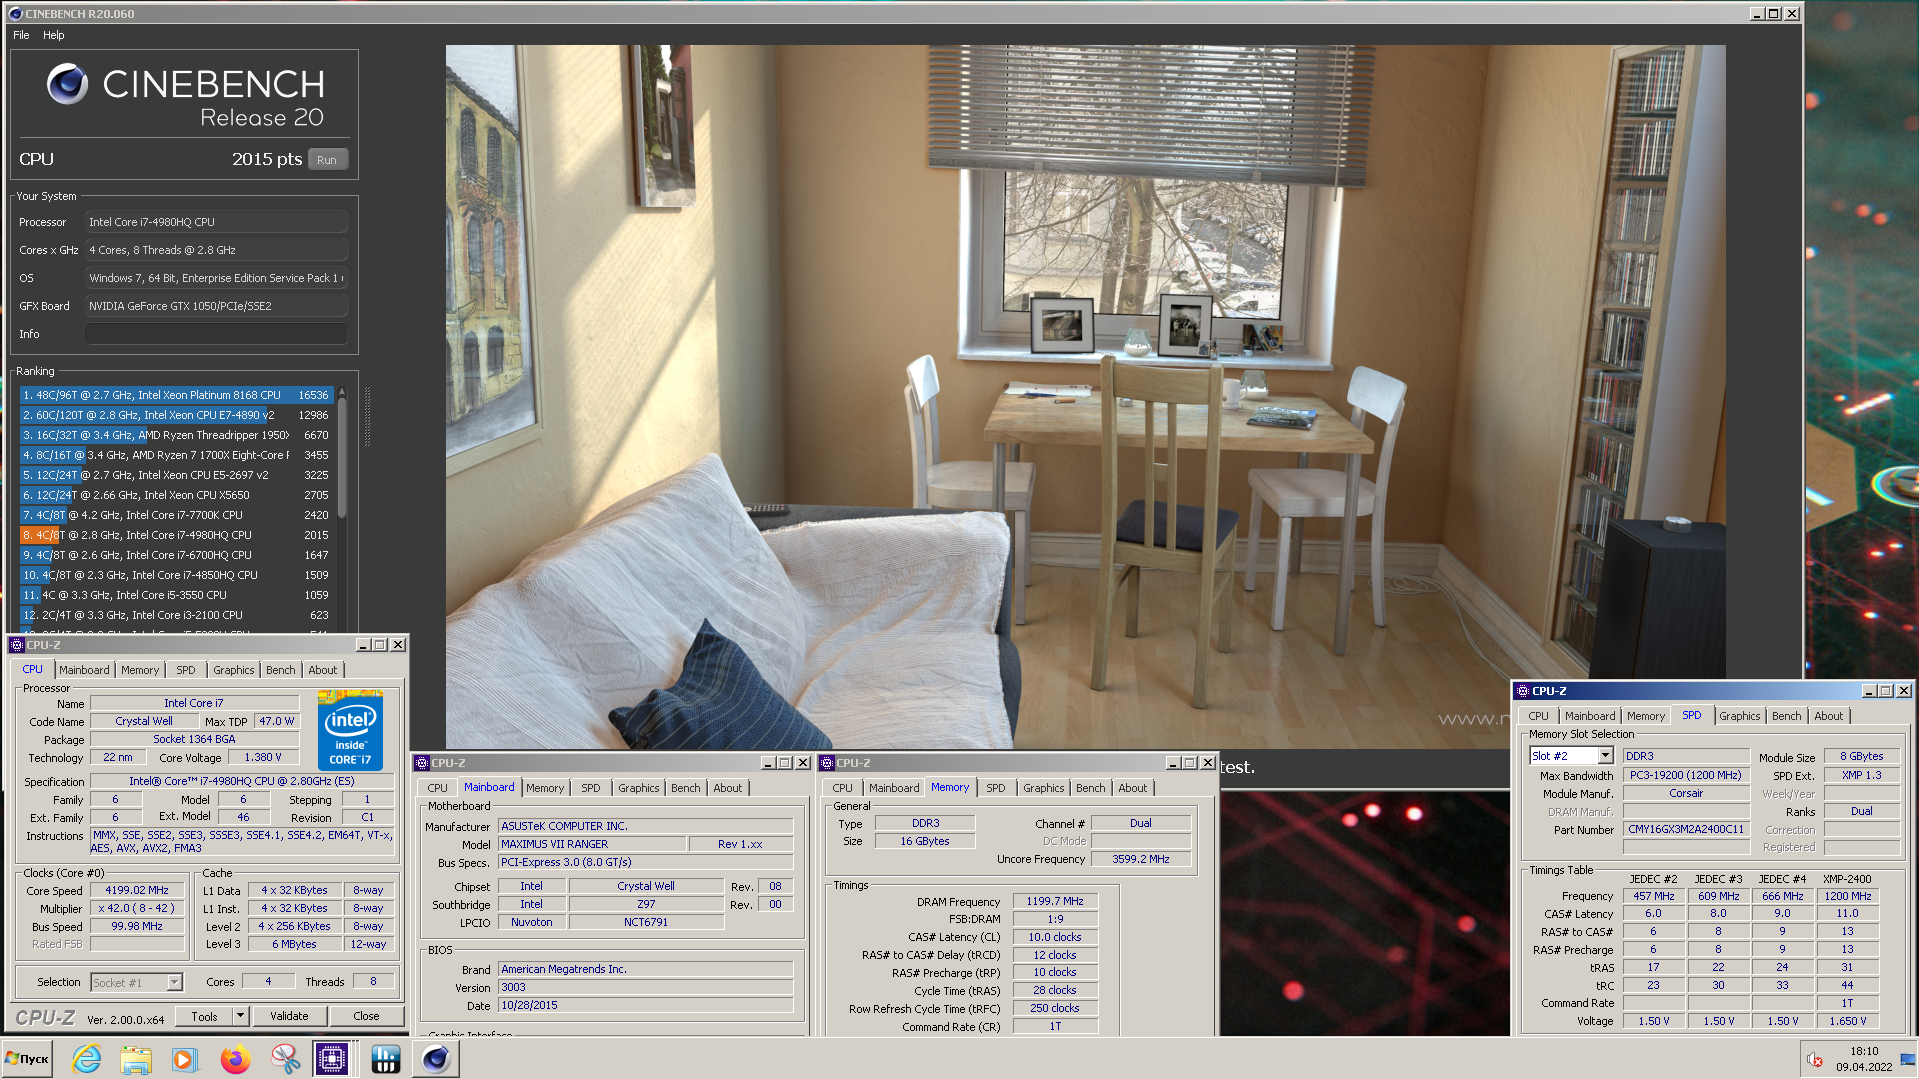Click the GFX Board field GeForce GTX 1050
This screenshot has height=1079, width=1919.
pyautogui.click(x=216, y=306)
